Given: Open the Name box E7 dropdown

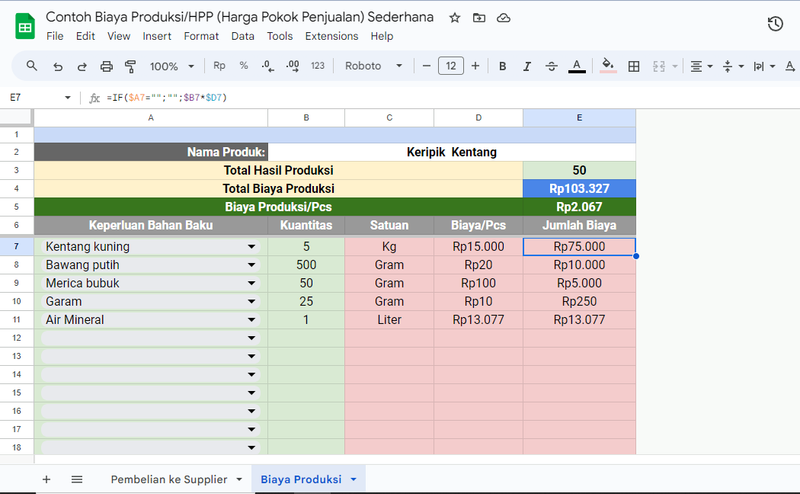Looking at the screenshot, I should click(x=67, y=97).
